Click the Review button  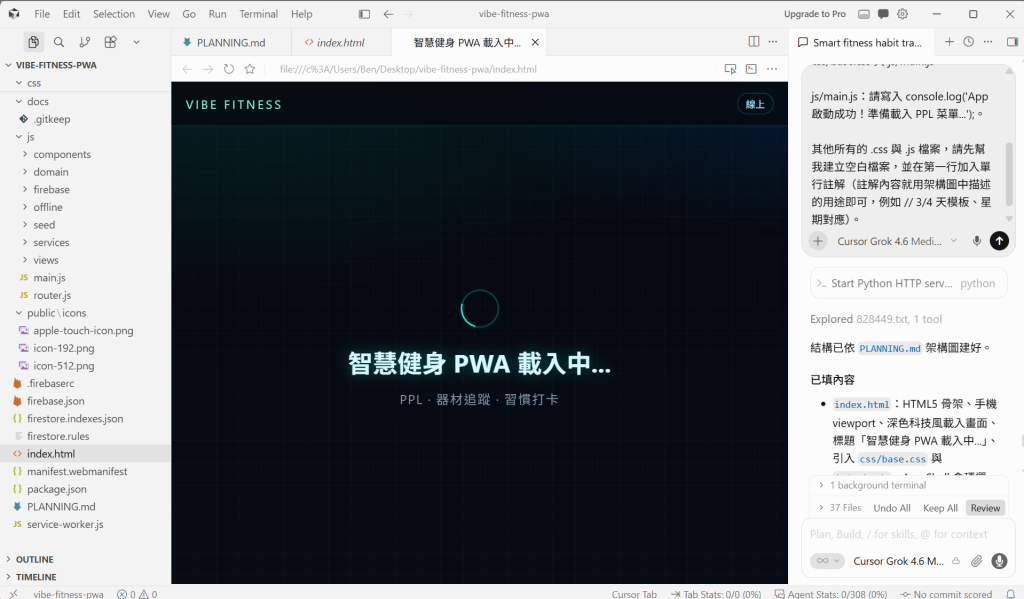click(985, 508)
